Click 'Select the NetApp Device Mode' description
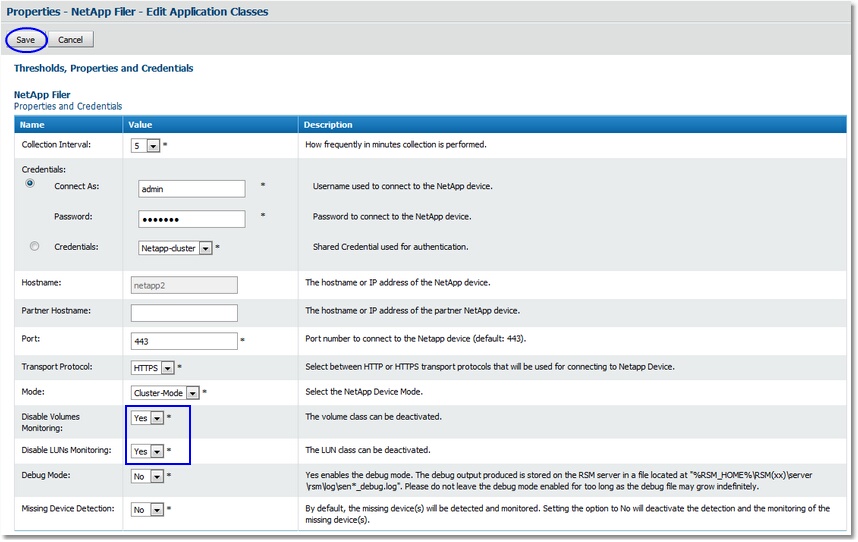The width and height of the screenshot is (858, 542). pyautogui.click(x=364, y=392)
